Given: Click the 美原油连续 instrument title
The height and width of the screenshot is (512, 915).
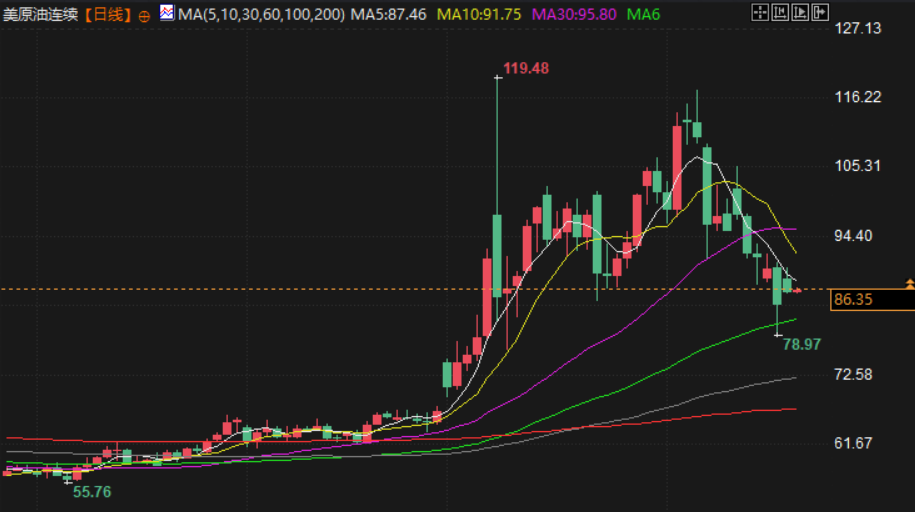Looking at the screenshot, I should coord(40,15).
